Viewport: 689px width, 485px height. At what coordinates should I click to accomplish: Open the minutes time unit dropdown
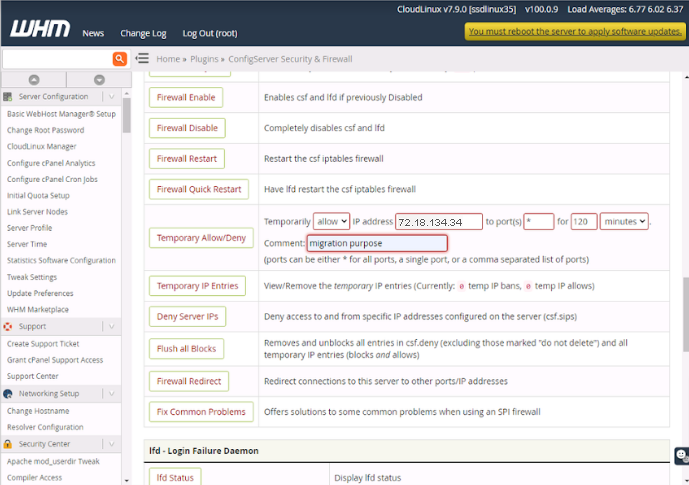(x=624, y=221)
